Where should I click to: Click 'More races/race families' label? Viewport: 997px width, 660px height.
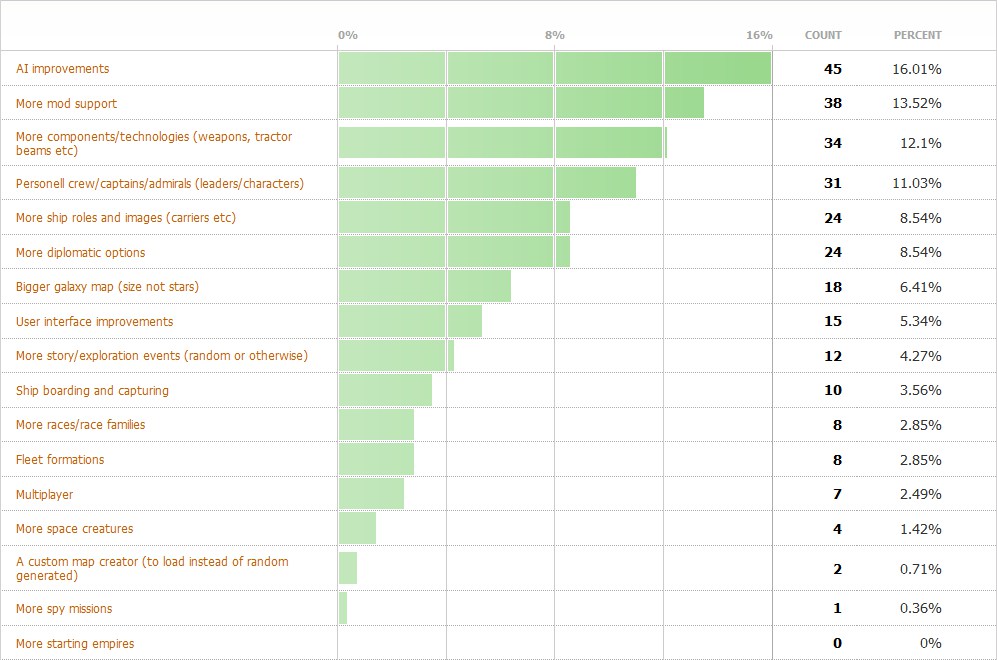pyautogui.click(x=80, y=425)
